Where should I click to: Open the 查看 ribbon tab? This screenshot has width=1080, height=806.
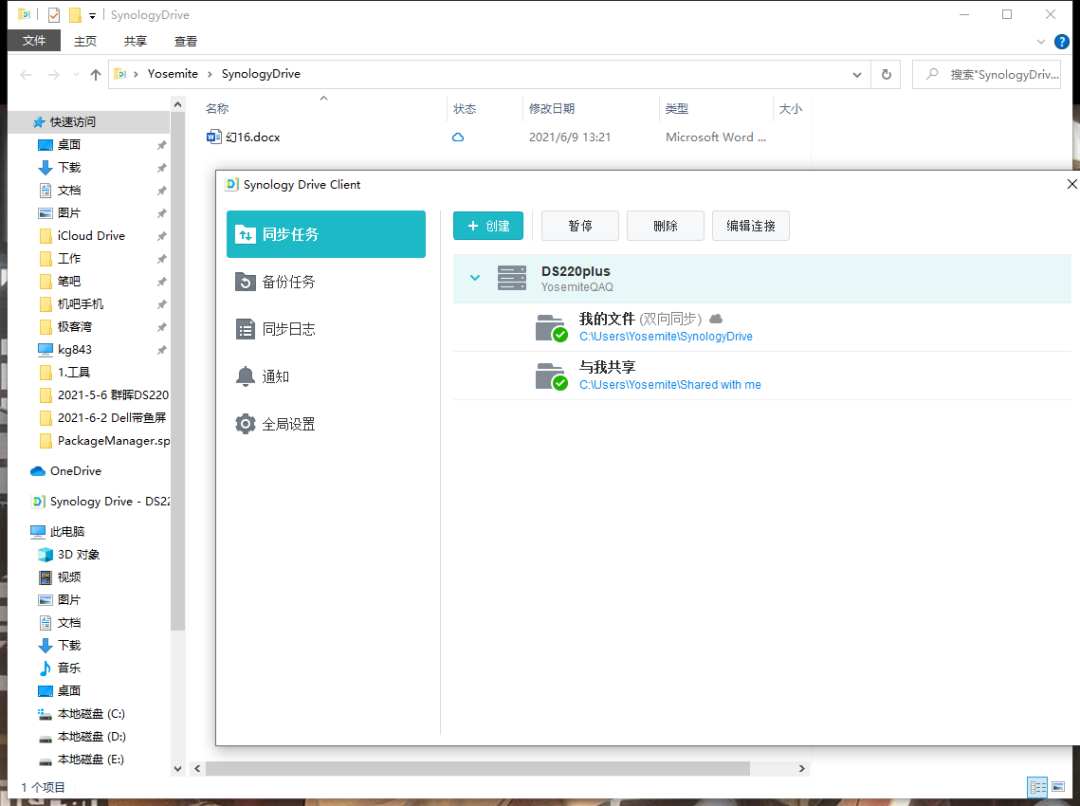[x=186, y=41]
